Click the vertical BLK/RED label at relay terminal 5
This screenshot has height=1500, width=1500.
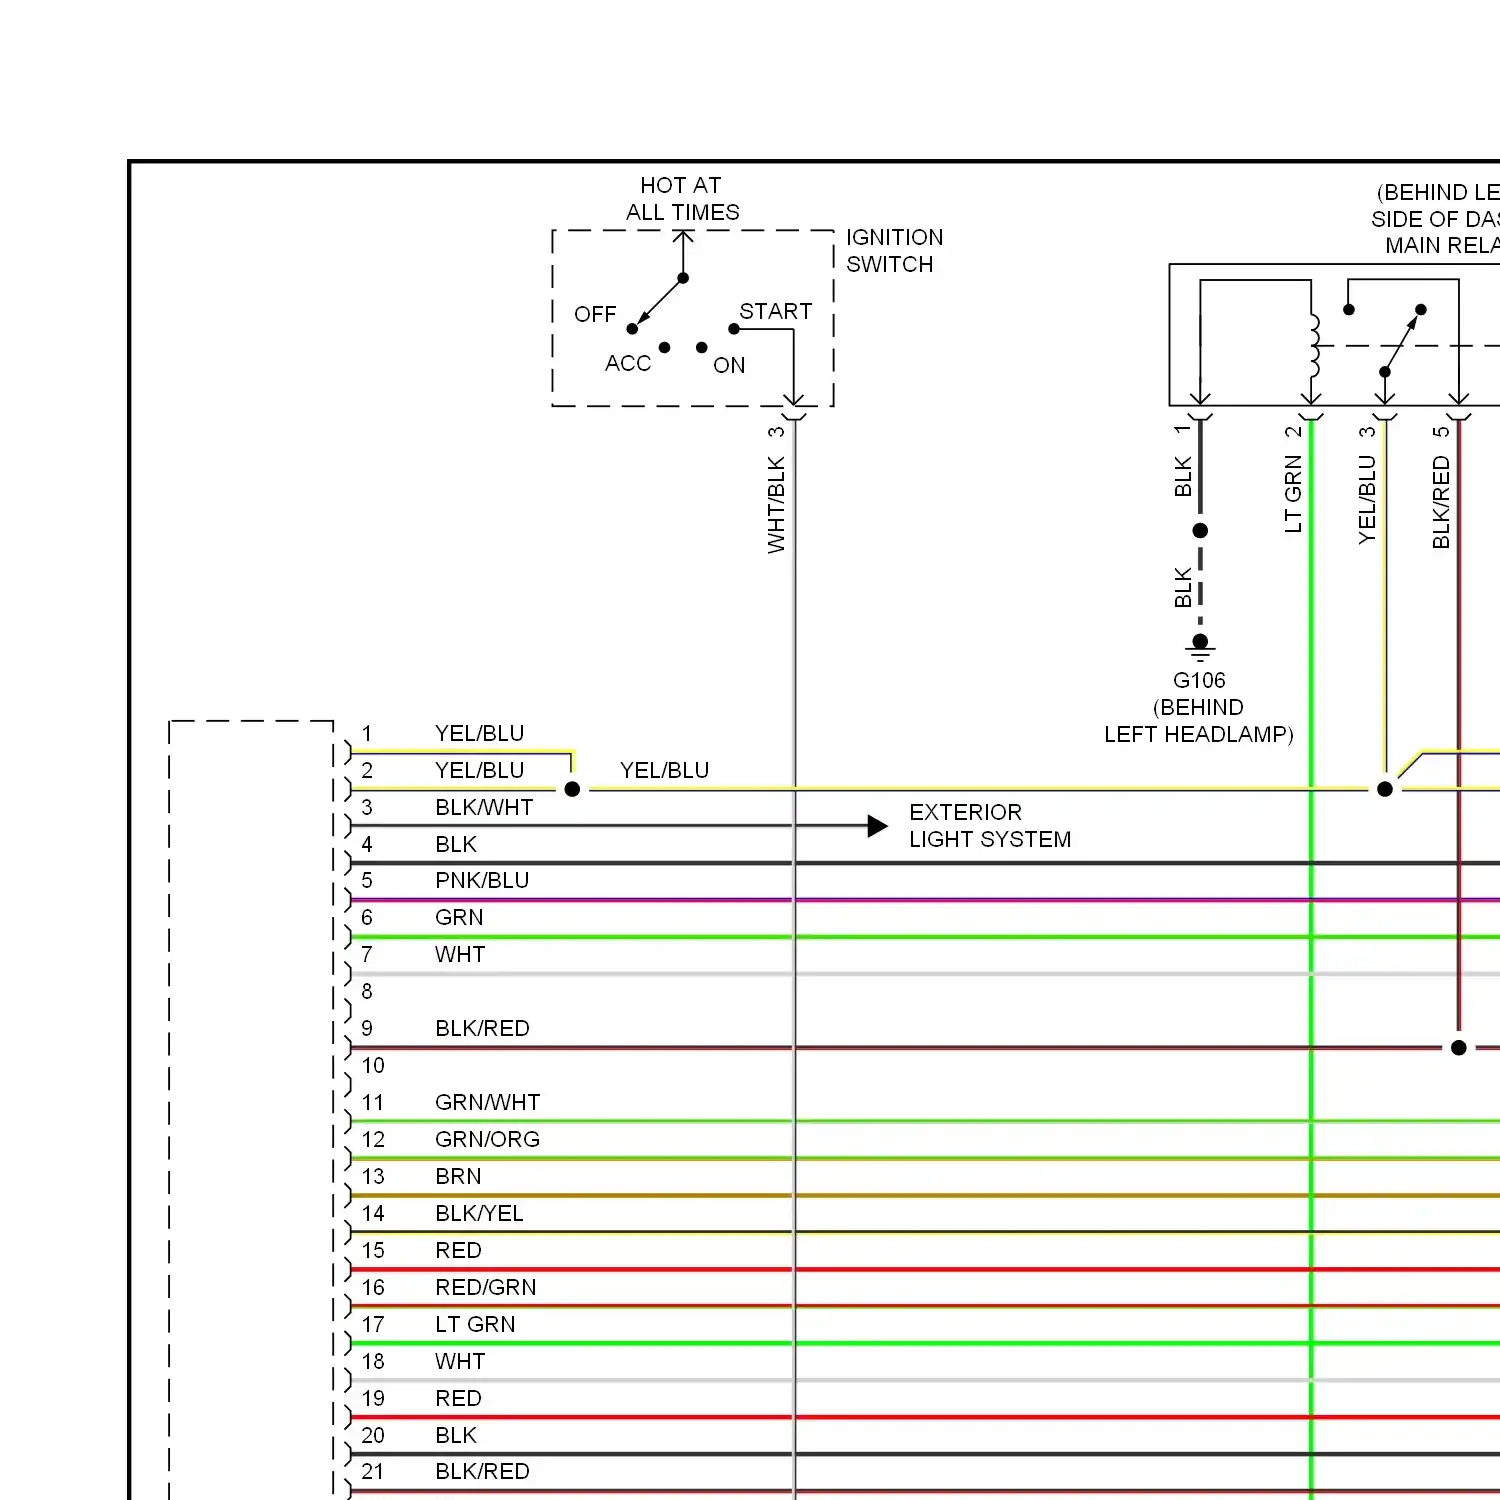[1442, 502]
